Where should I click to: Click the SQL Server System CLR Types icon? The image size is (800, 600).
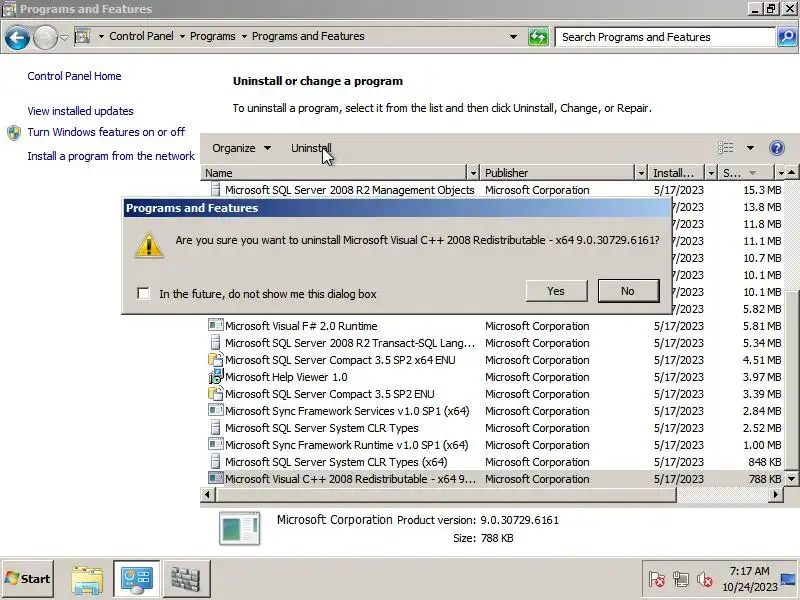click(x=215, y=428)
